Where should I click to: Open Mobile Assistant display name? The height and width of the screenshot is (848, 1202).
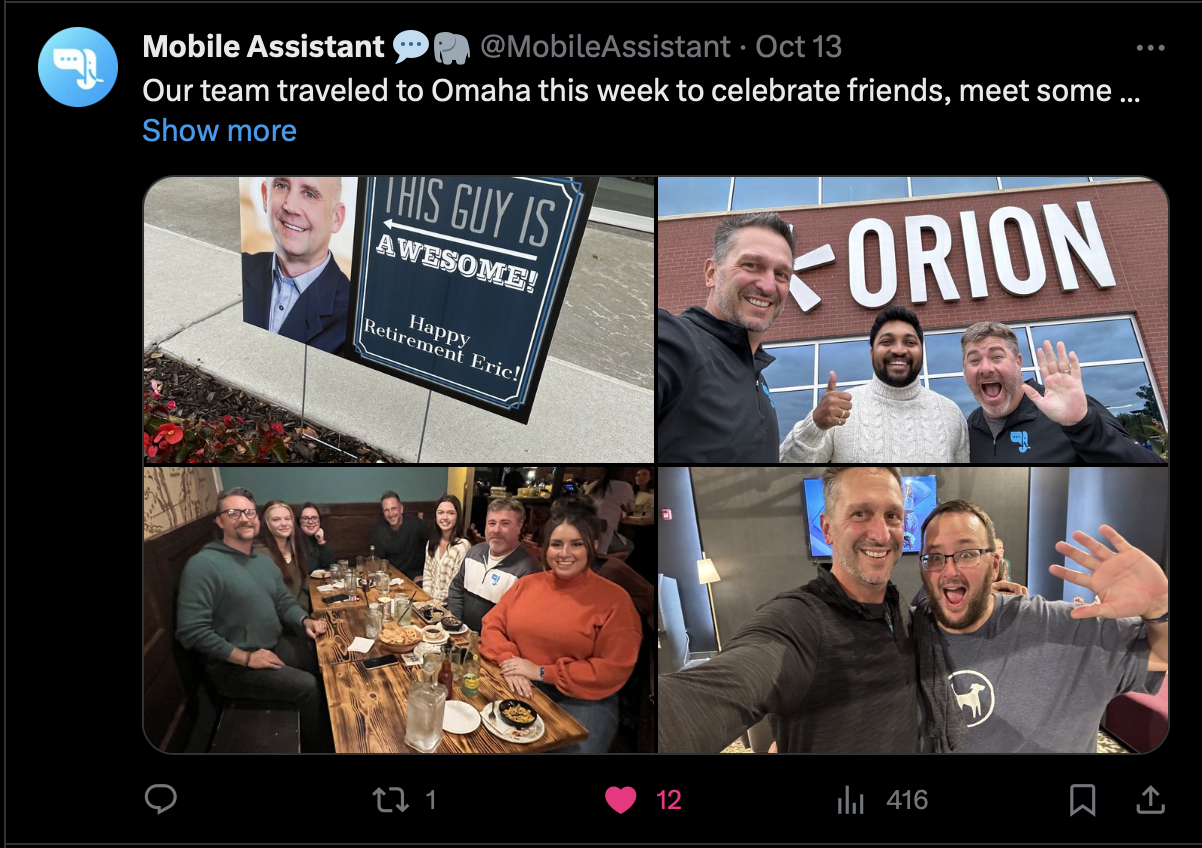(263, 46)
